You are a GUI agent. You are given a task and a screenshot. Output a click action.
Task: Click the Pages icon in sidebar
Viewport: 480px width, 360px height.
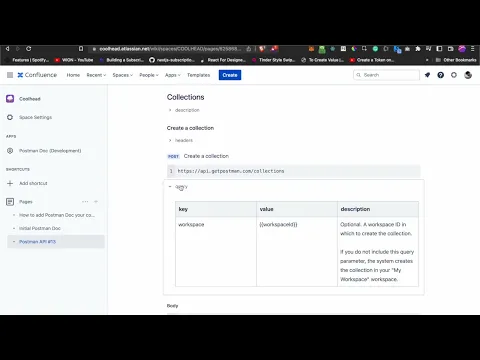[10, 202]
